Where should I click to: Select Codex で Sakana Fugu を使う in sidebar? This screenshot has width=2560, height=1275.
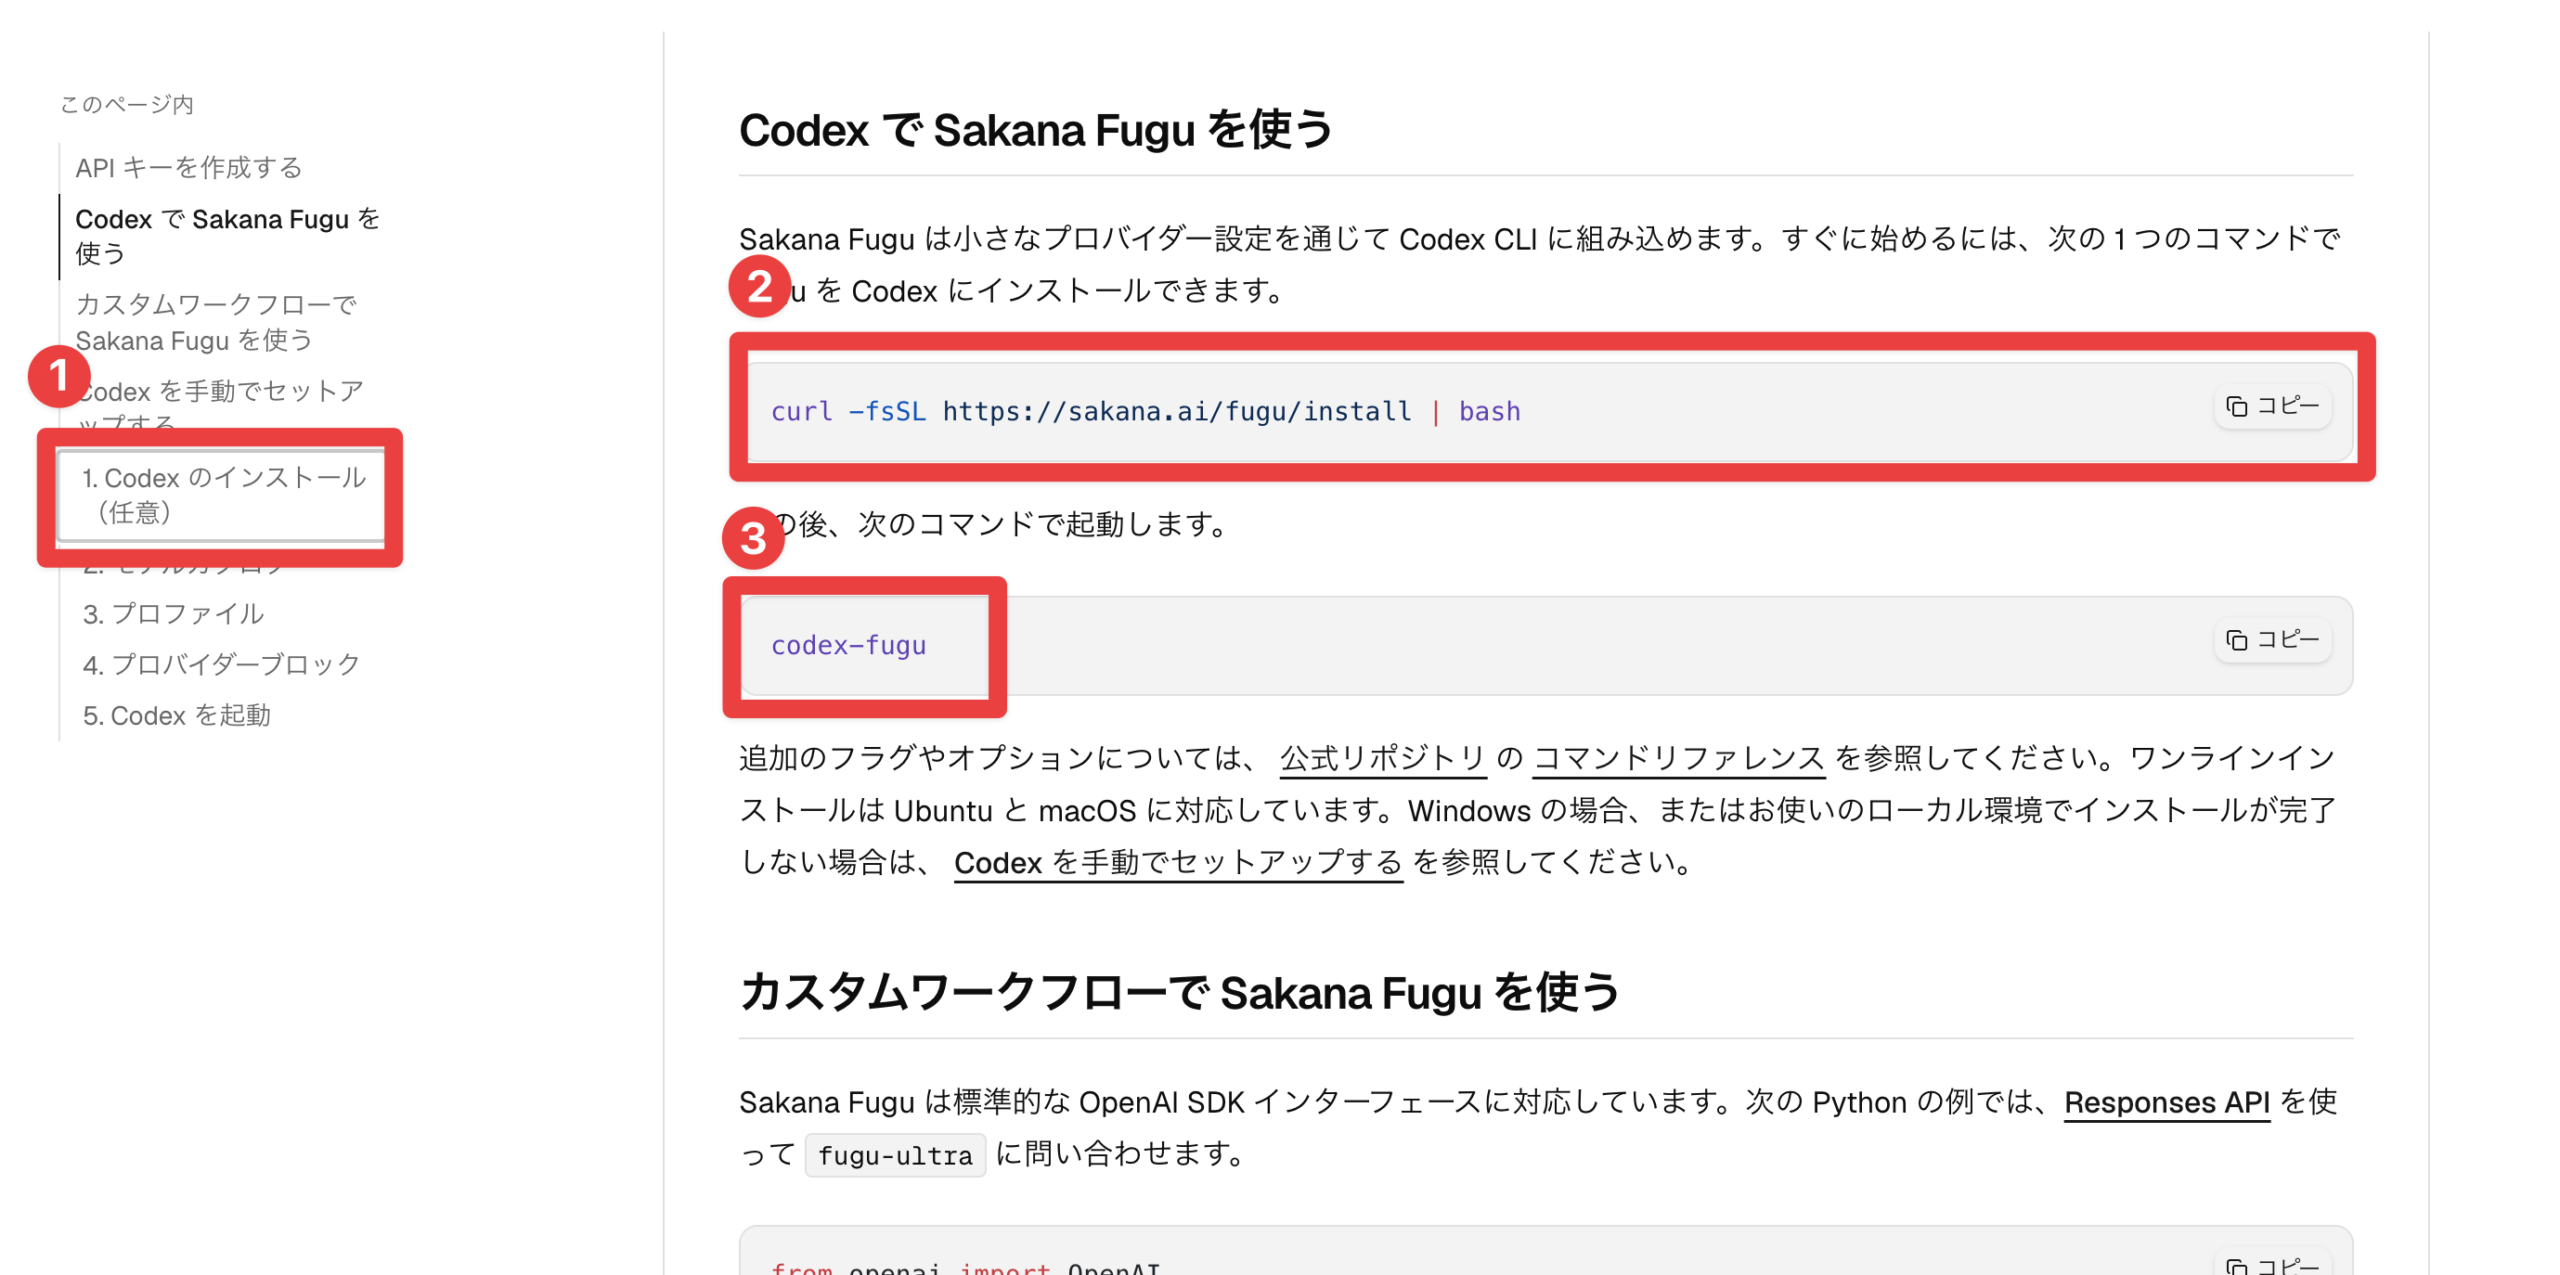(x=227, y=236)
